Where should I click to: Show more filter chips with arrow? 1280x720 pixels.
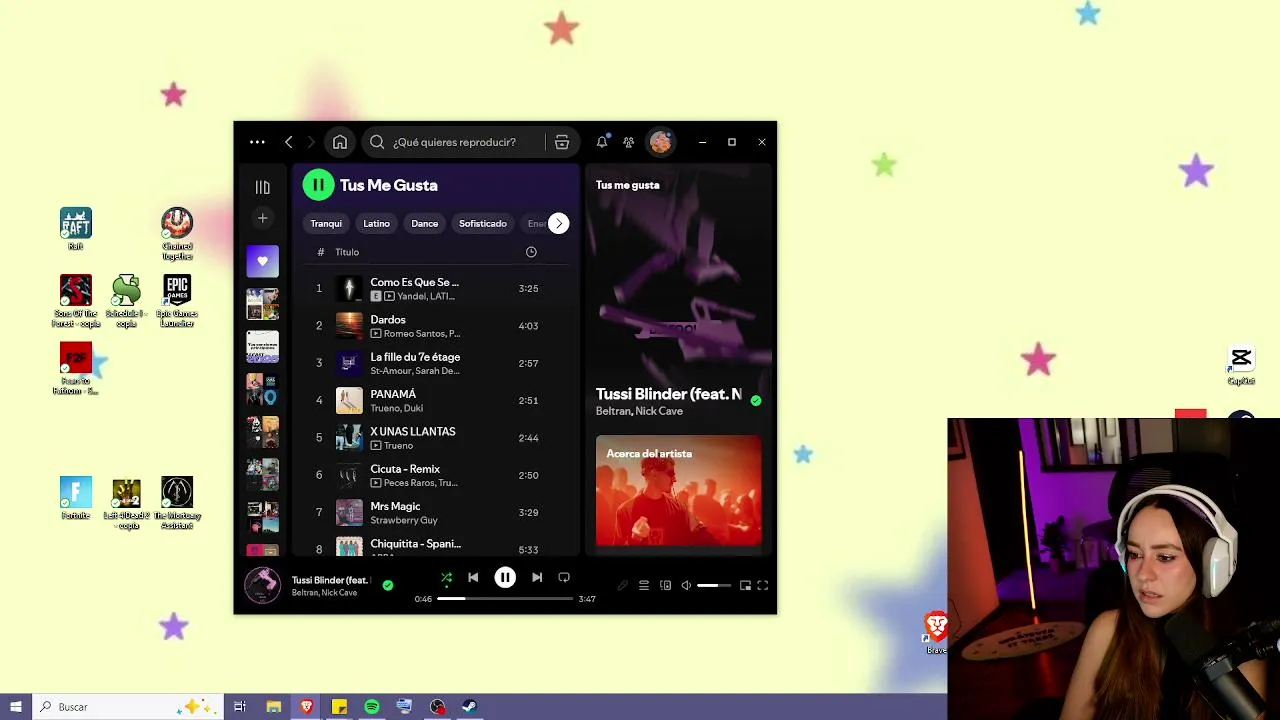[x=559, y=223]
